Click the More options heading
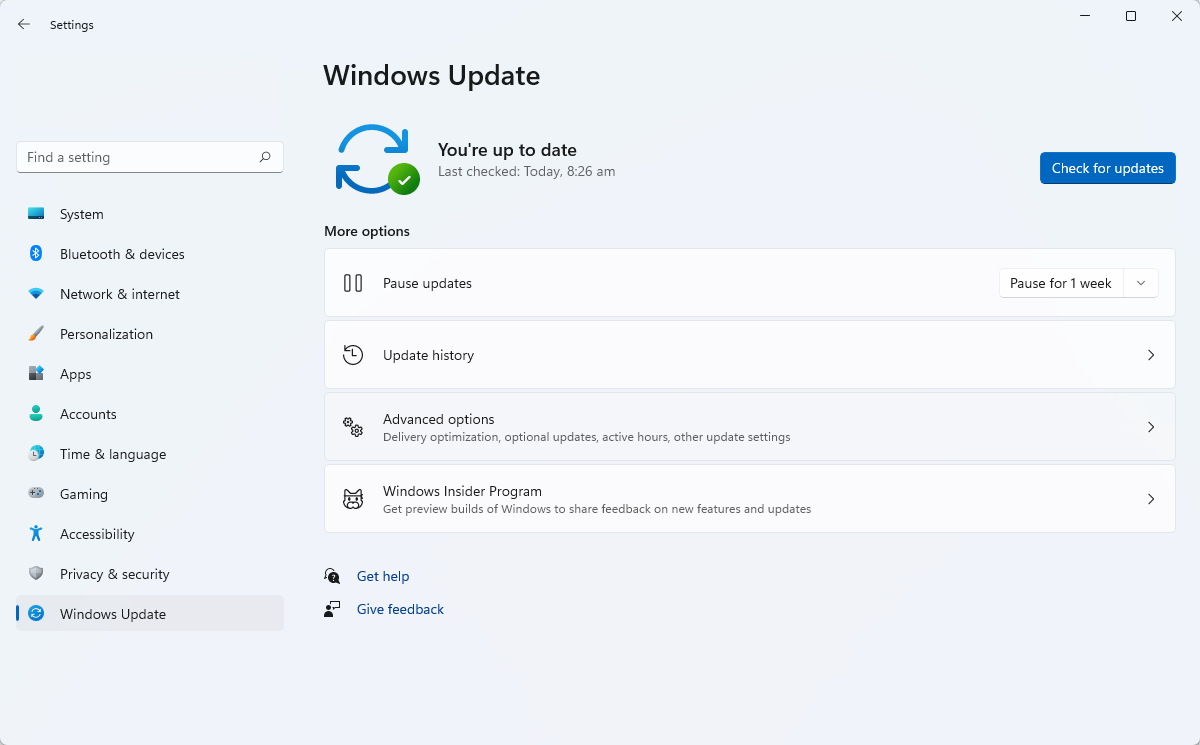This screenshot has height=745, width=1200. [367, 231]
